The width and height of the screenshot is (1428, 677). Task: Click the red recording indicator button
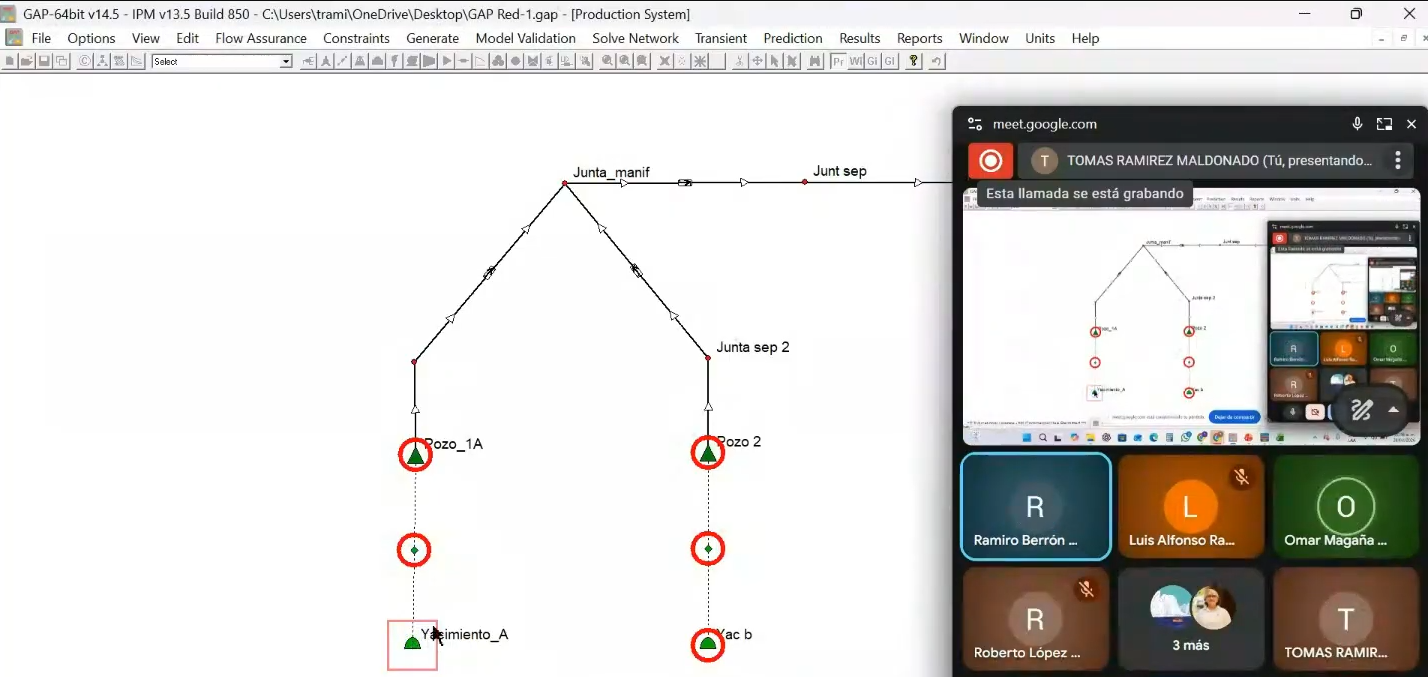click(x=990, y=160)
